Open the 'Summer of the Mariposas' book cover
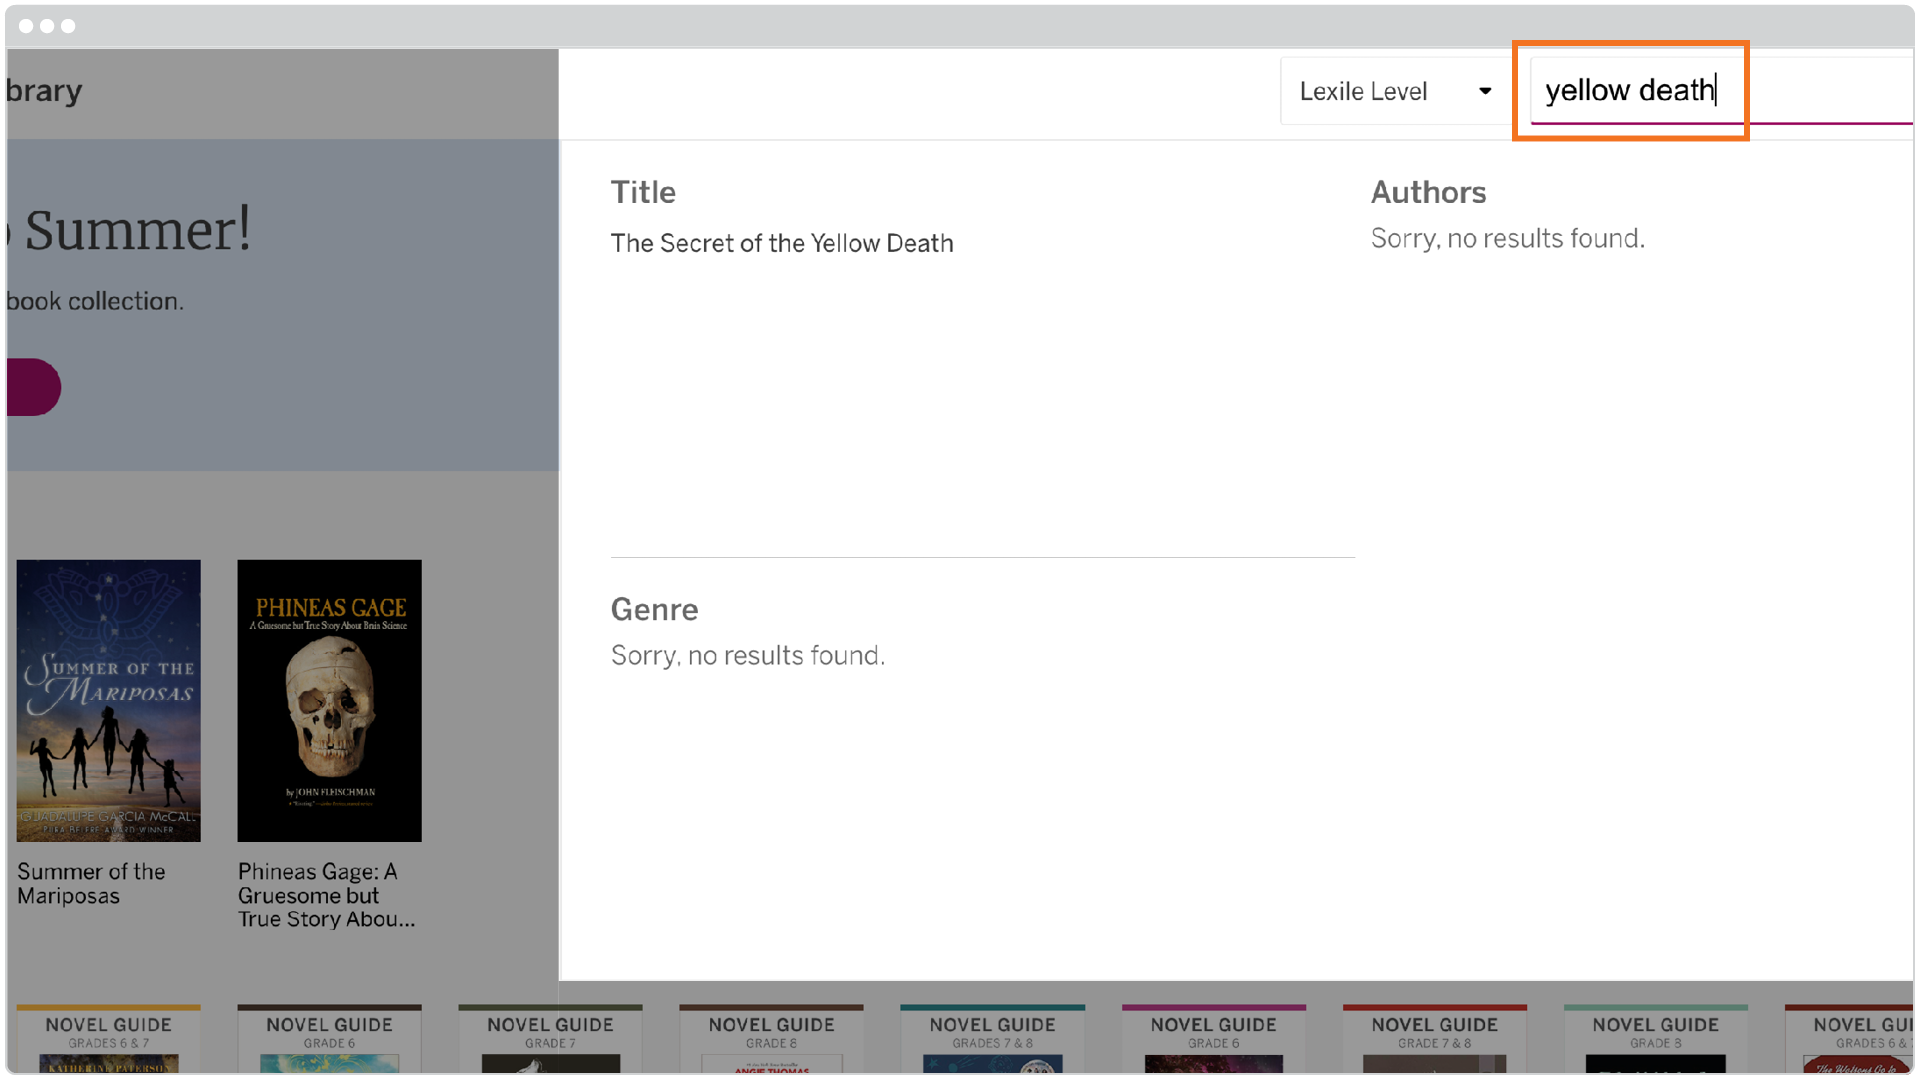This screenshot has height=1080, width=1920. (108, 700)
